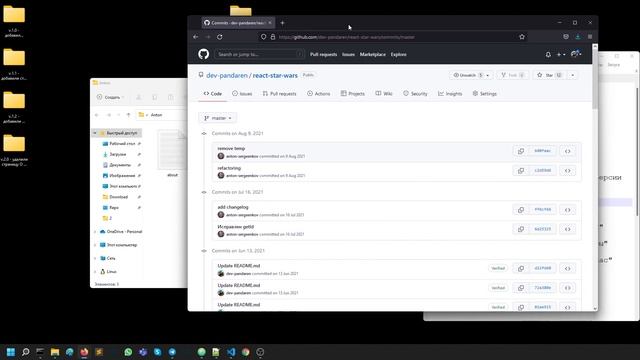This screenshot has height=360, width=640.
Task: Copy SHA of the 'remove temp' commit
Action: pos(521,151)
